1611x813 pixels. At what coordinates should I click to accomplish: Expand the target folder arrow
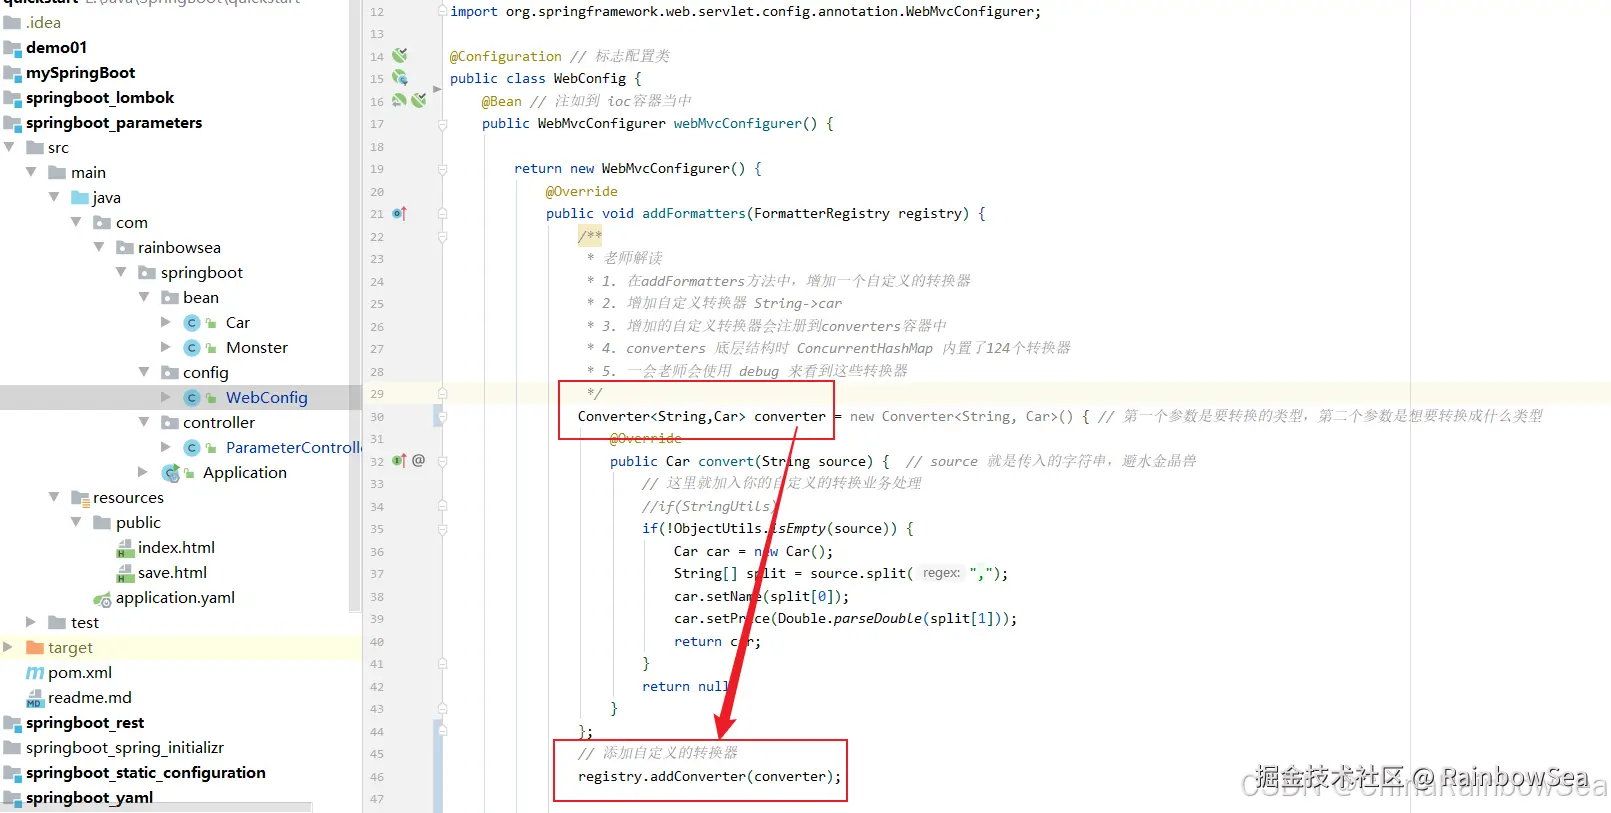click(x=9, y=647)
